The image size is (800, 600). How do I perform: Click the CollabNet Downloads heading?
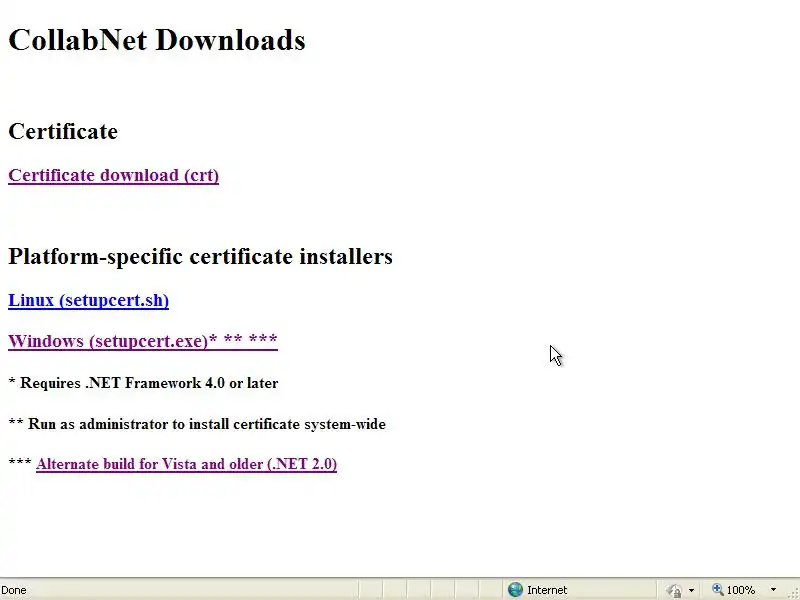coord(157,40)
